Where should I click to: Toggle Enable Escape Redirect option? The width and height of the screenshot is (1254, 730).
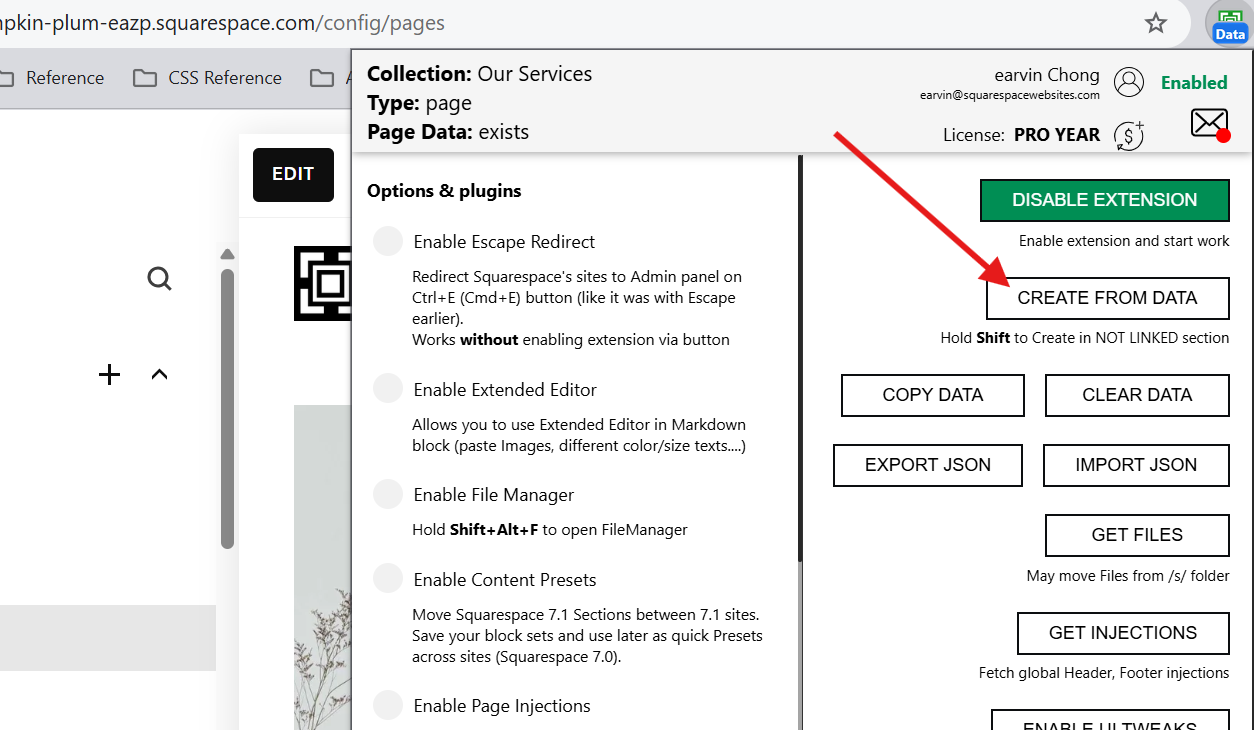click(x=388, y=241)
